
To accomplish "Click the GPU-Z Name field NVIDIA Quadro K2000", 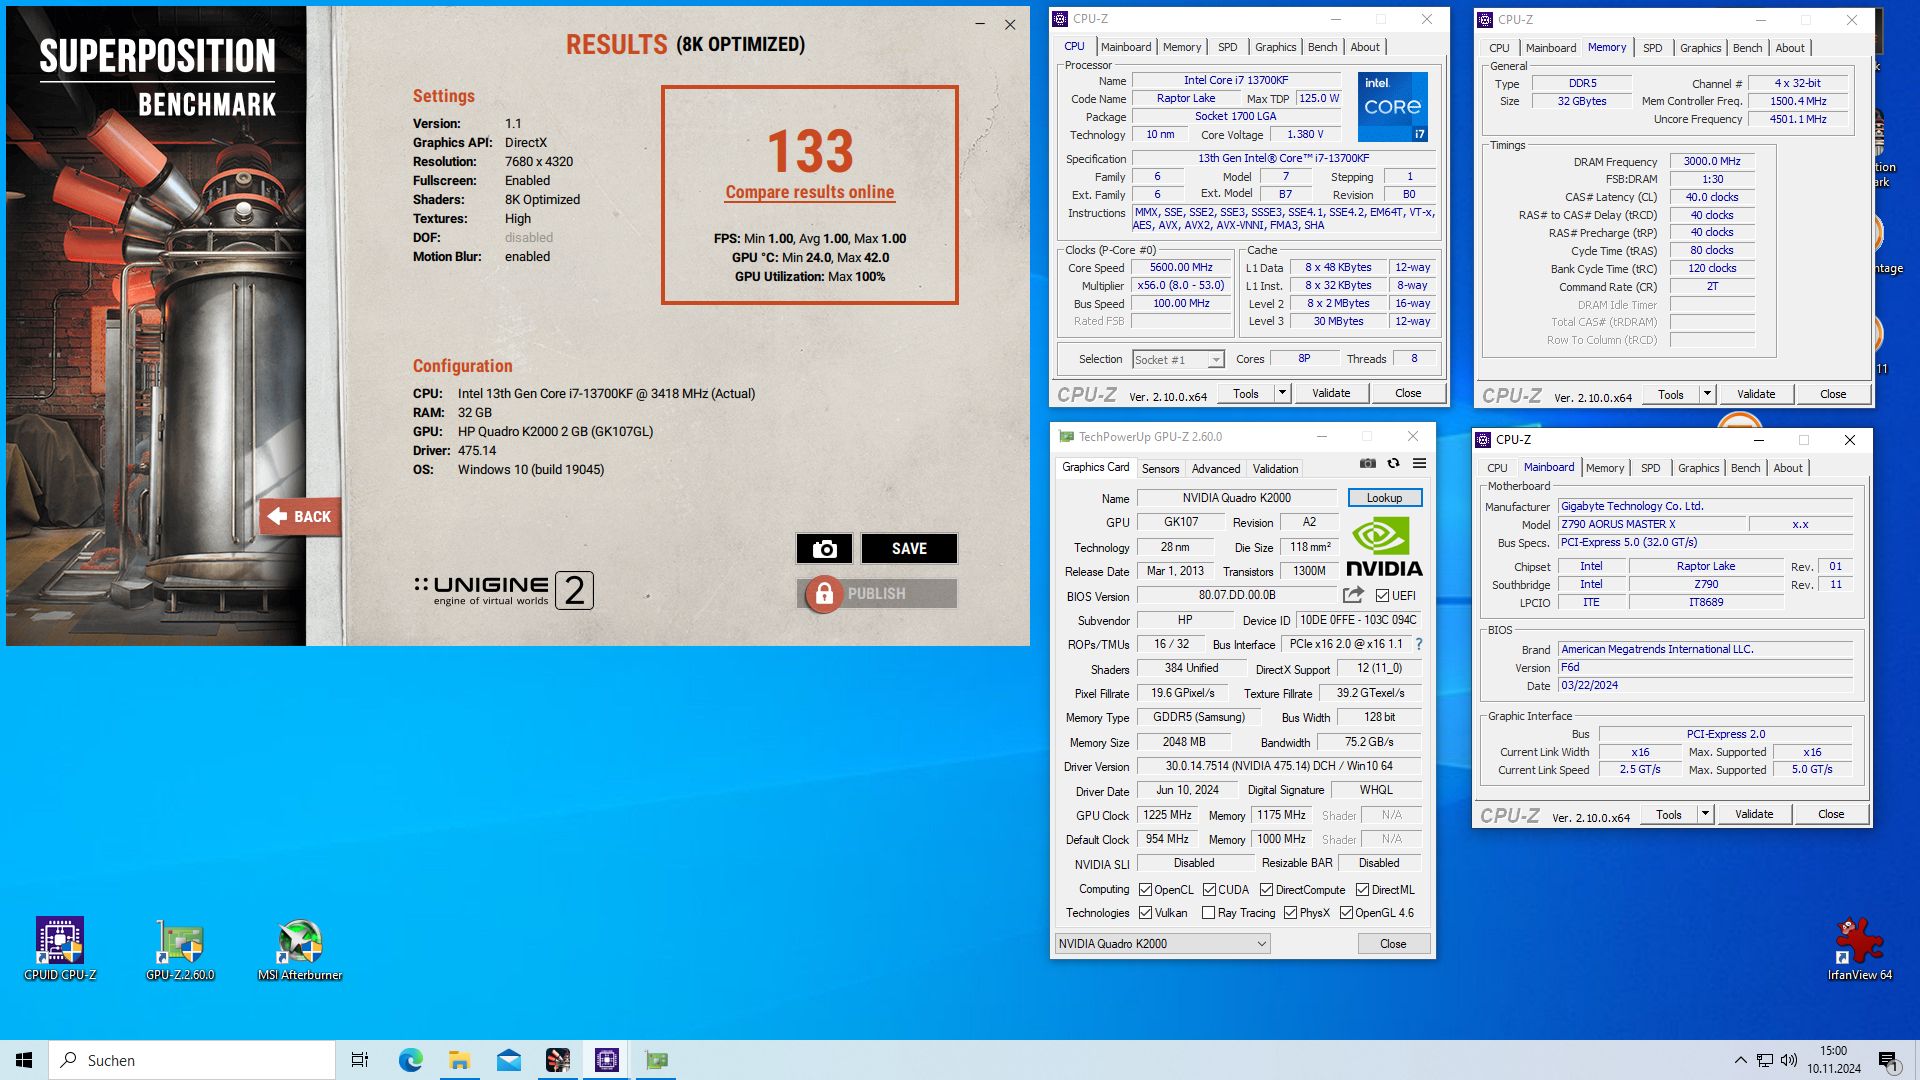I will point(1237,497).
